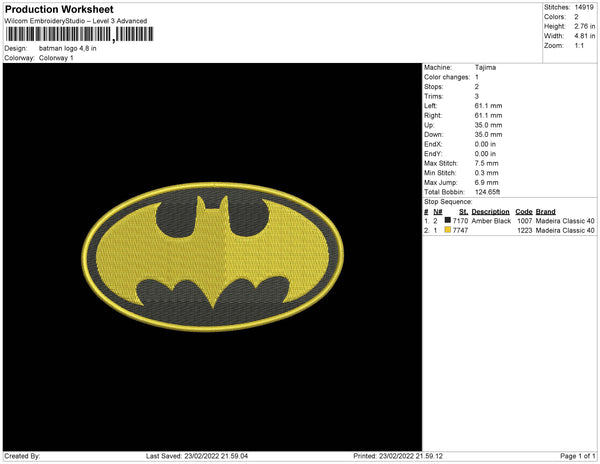
Task: Click the Max Stitch value '7.5 mm'
Action: (x=486, y=163)
